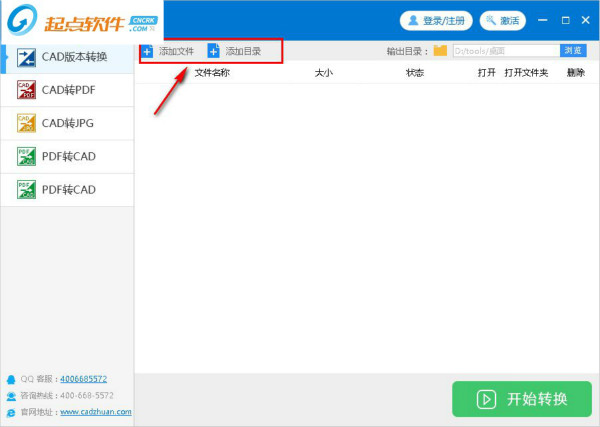
Task: Click the CAD版本转换 arrows icon
Action: [26, 57]
